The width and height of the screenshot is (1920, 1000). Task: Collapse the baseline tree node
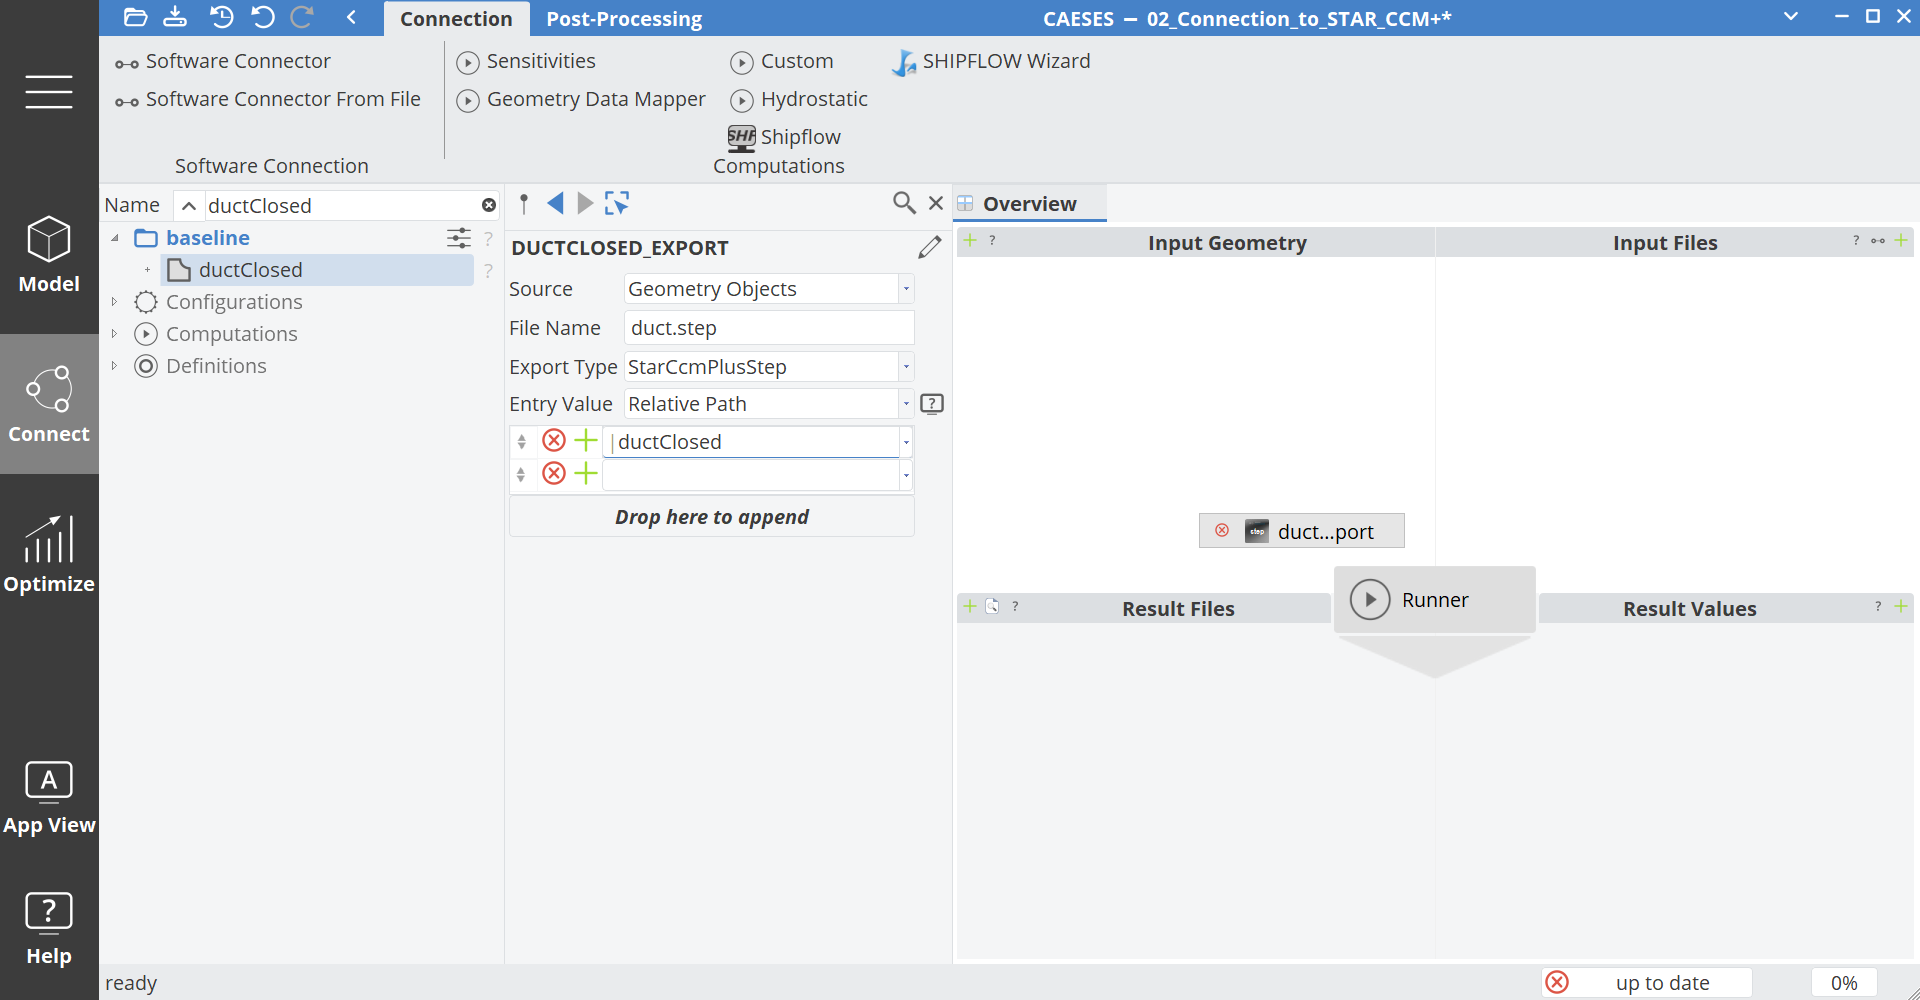(115, 238)
